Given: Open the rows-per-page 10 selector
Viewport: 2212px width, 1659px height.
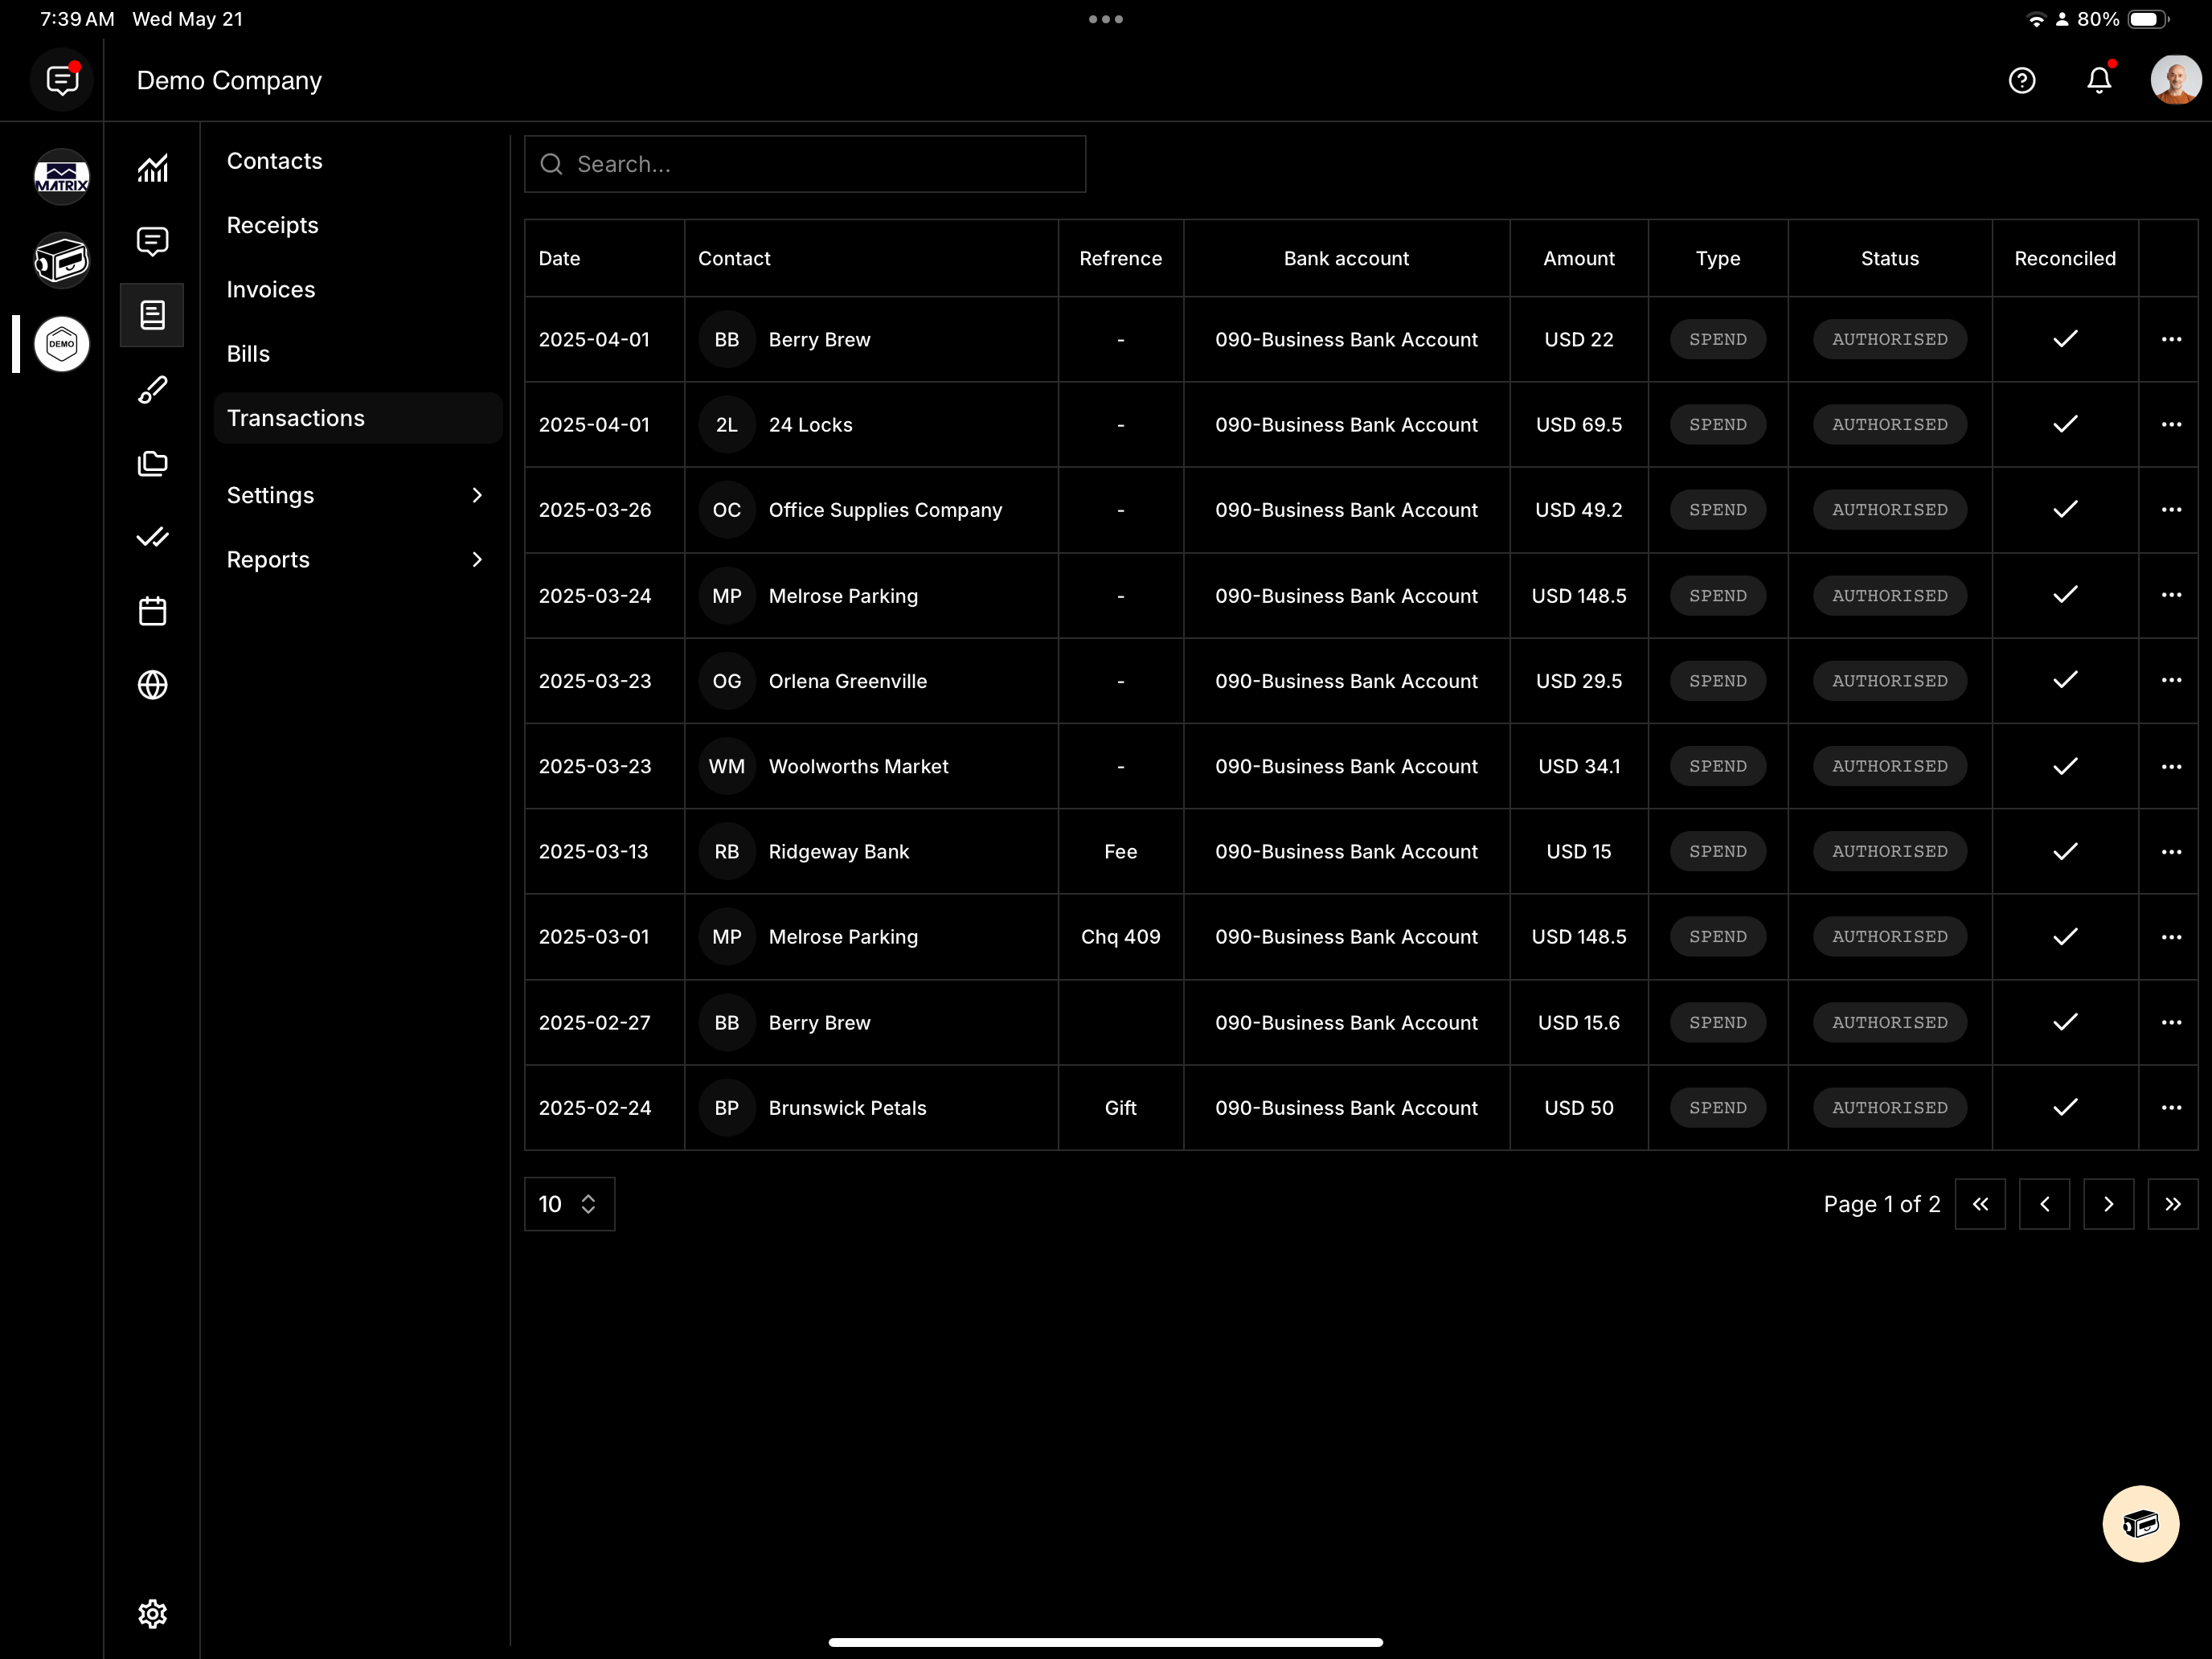Looking at the screenshot, I should [569, 1203].
